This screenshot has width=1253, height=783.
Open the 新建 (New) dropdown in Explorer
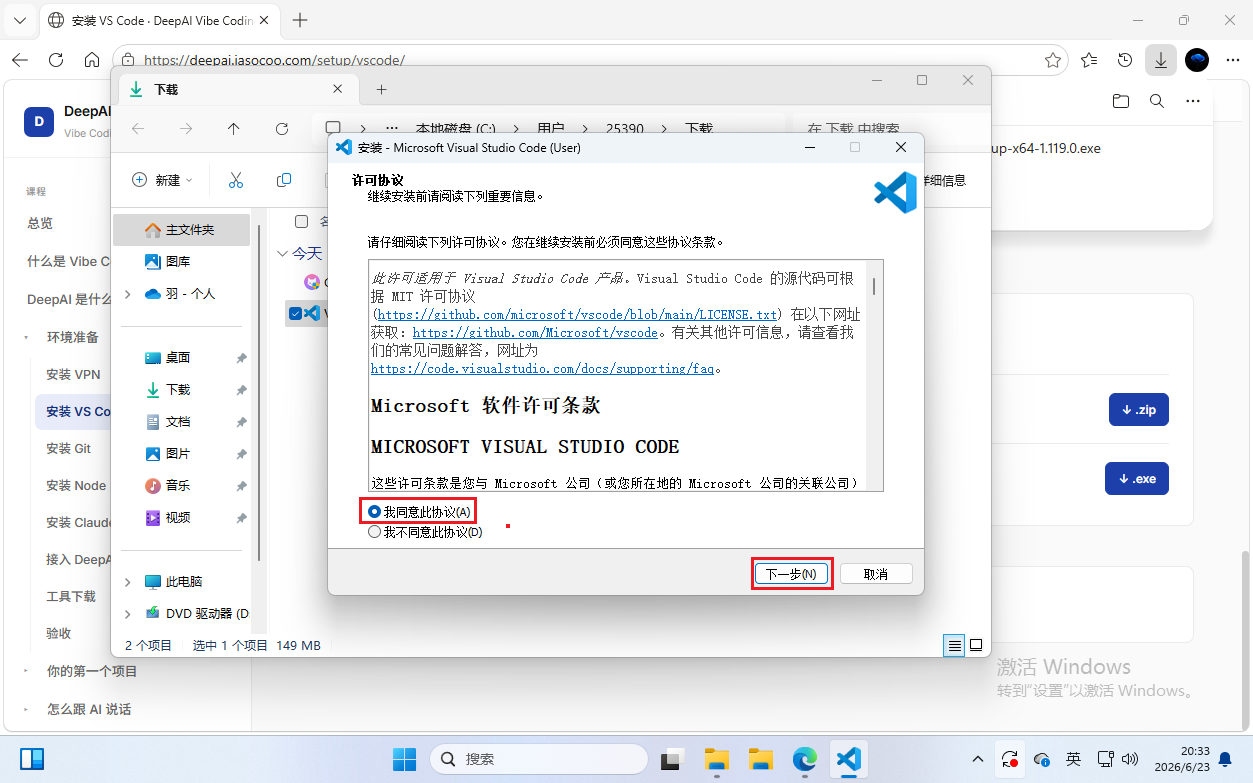pyautogui.click(x=162, y=180)
